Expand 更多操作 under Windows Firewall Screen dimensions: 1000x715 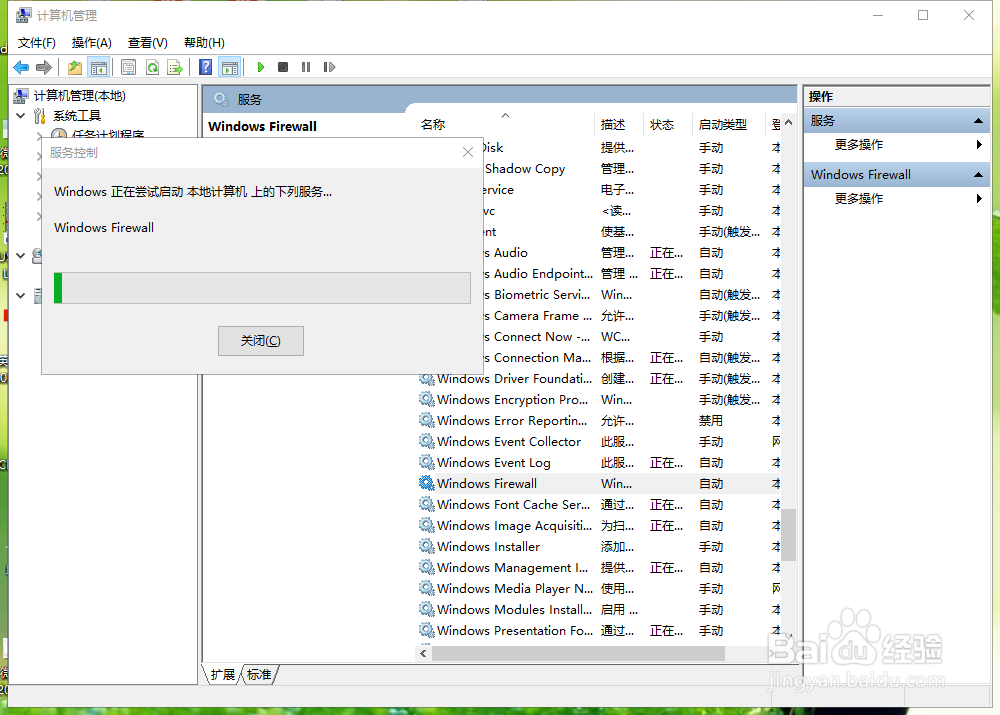858,198
